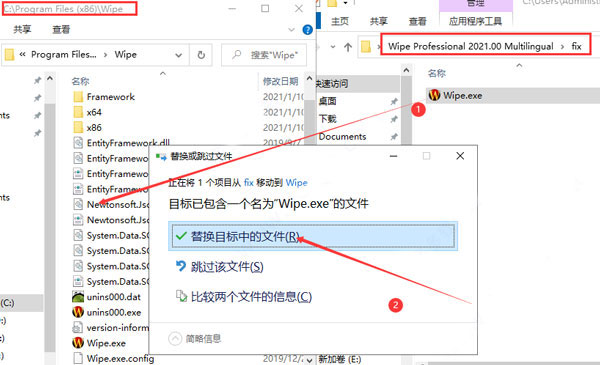600x365 pixels.
Task: Select the version-inform file
Action: pos(111,328)
